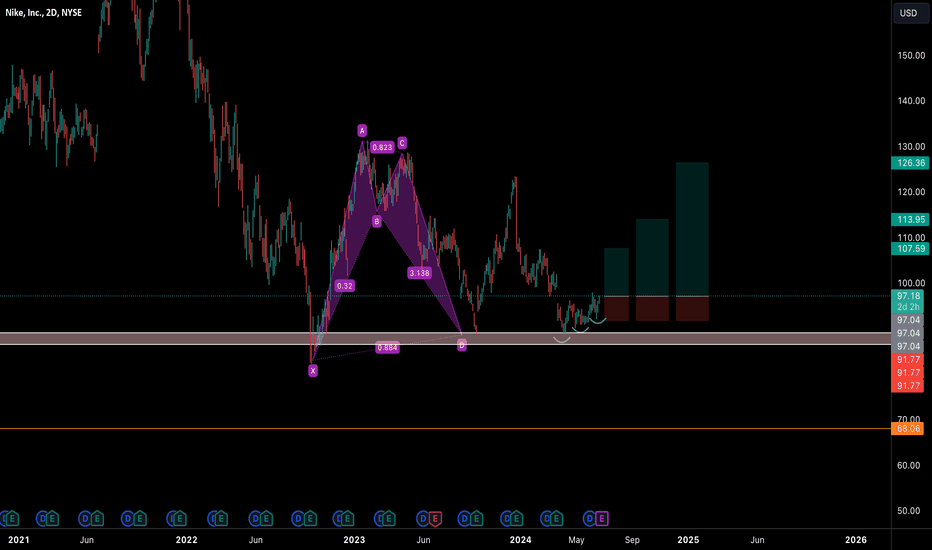
Task: Select the orange horizontal line at 68.06
Action: point(445,428)
